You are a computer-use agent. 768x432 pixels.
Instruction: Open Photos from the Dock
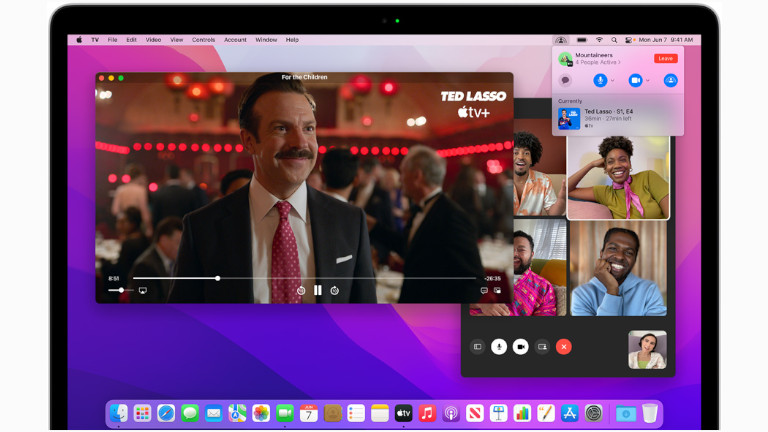pos(261,413)
